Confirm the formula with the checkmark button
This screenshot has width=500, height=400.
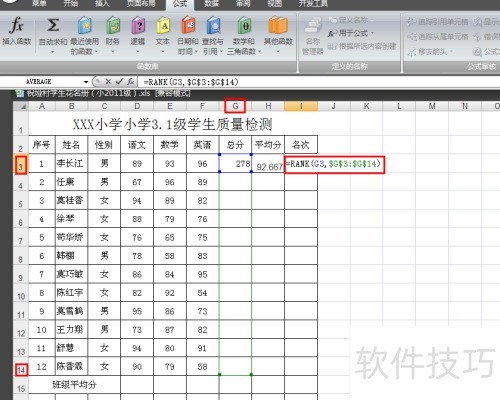tap(119, 82)
